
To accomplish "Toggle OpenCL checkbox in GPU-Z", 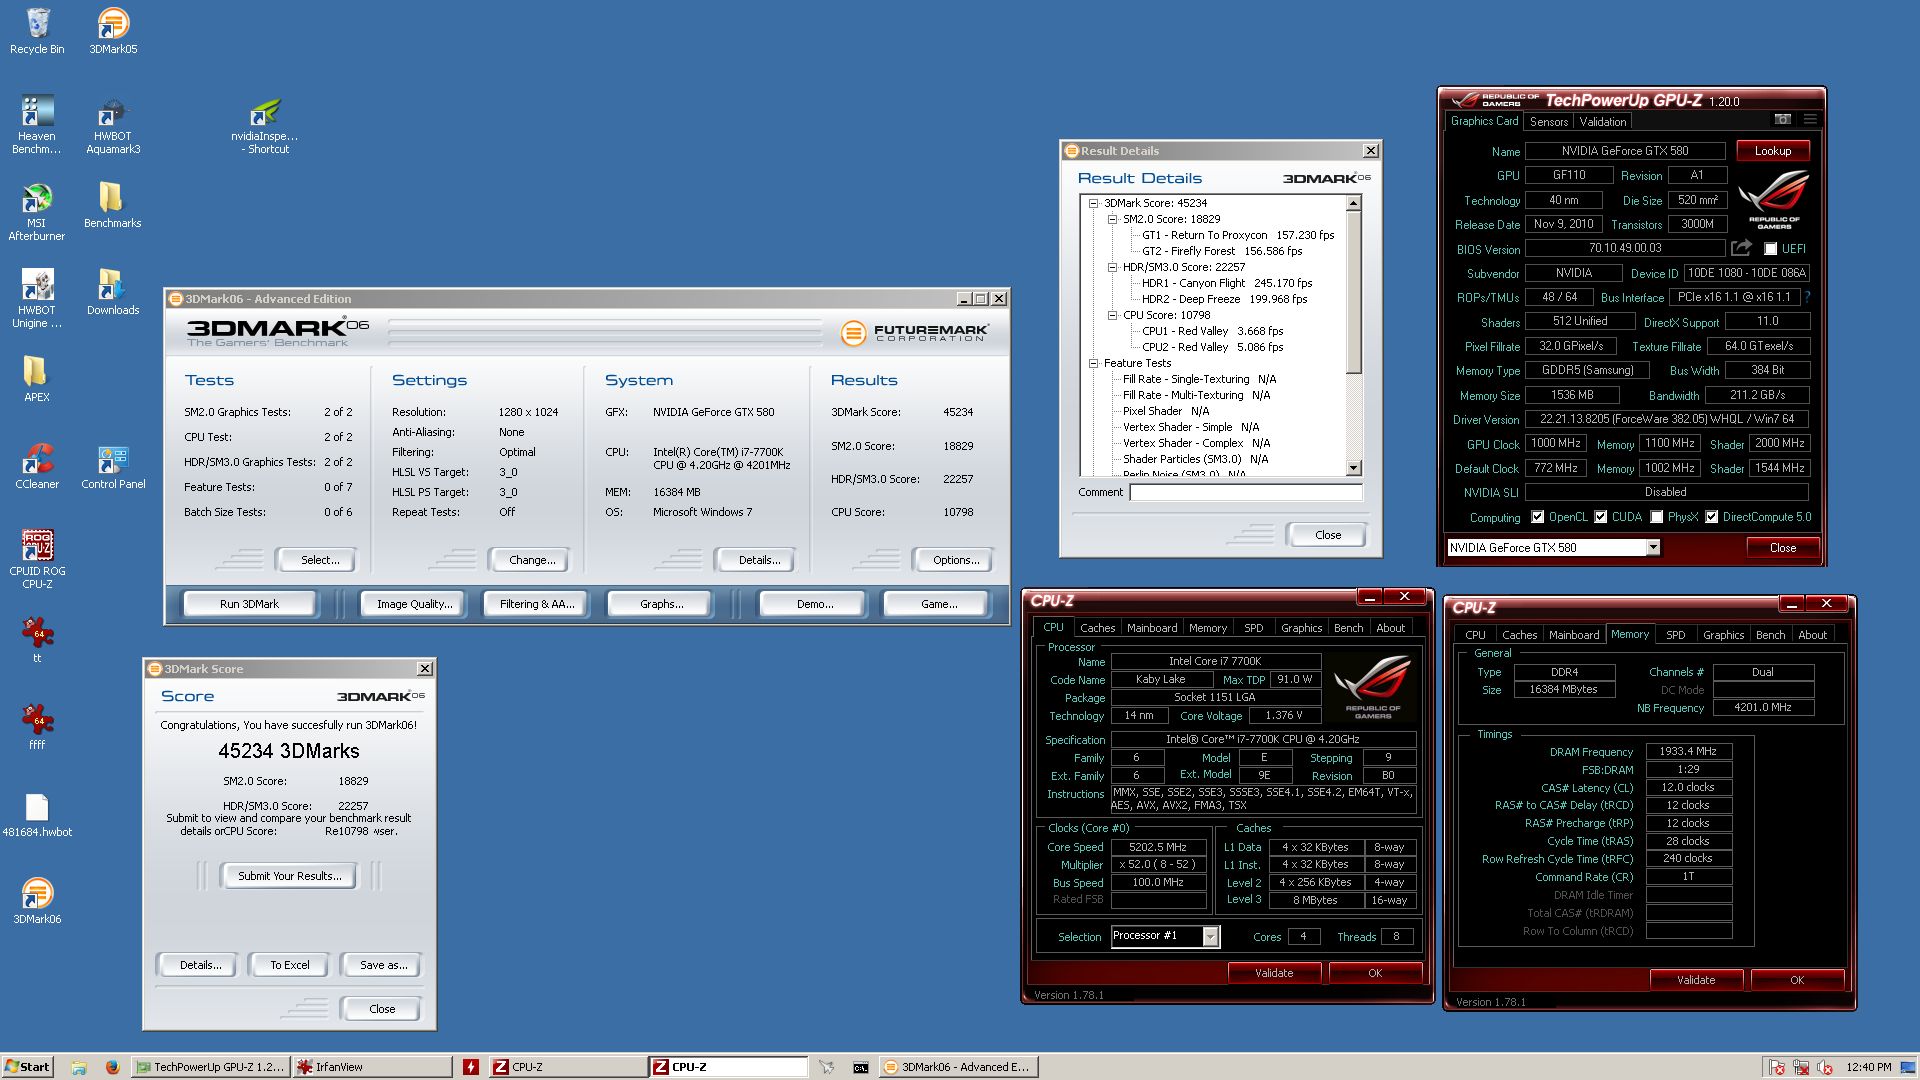I will point(1538,517).
